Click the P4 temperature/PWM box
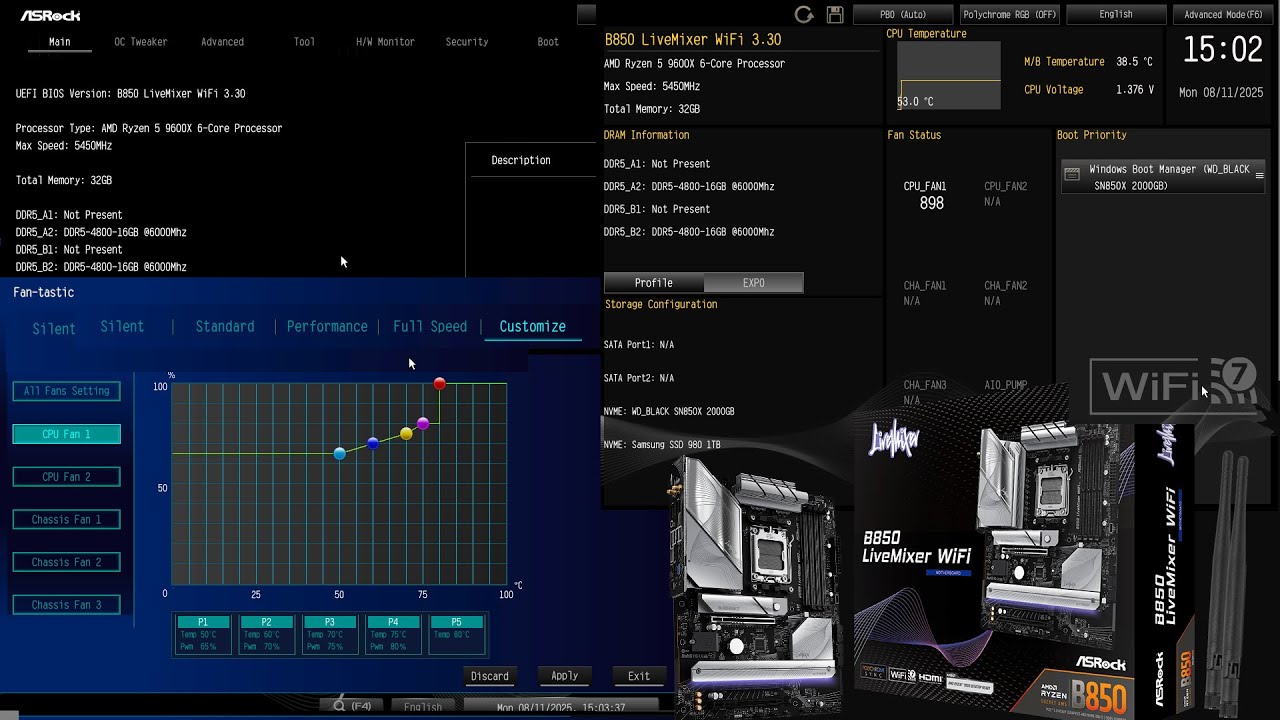 (393, 634)
